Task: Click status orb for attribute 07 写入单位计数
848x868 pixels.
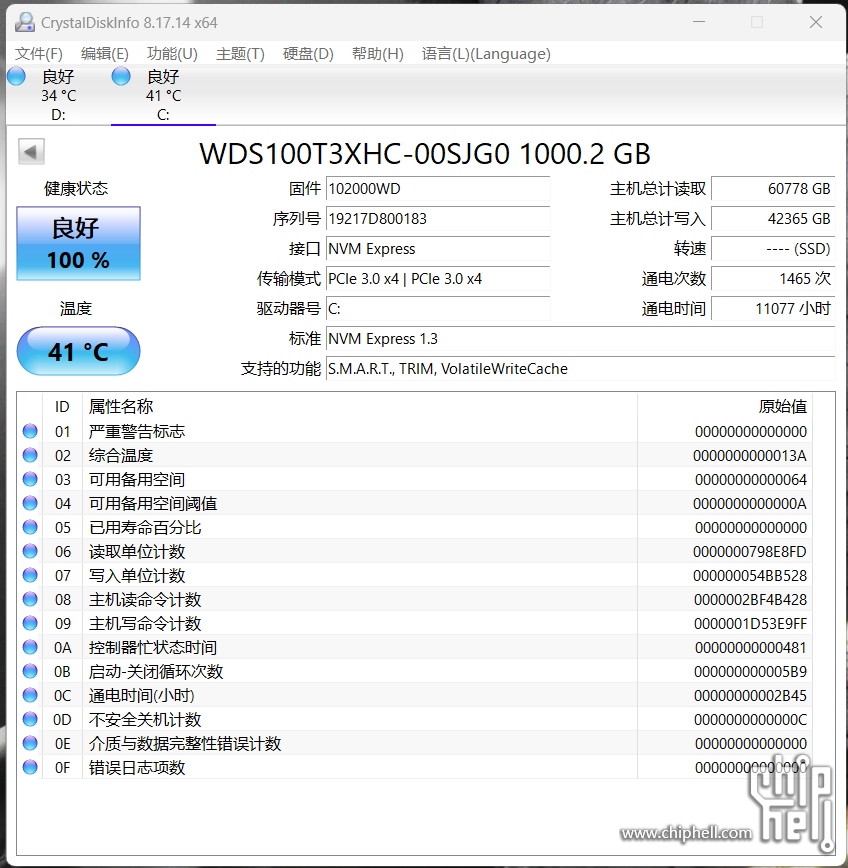Action: (x=30, y=575)
